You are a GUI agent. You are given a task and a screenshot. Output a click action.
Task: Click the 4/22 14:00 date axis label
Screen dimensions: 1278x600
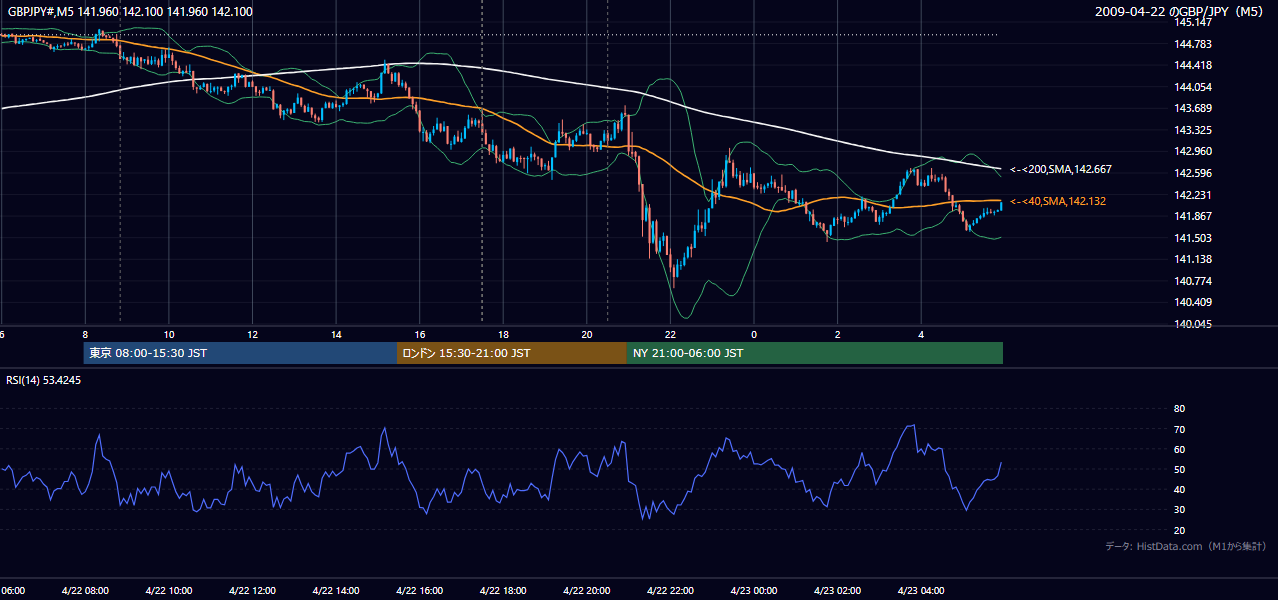(336, 590)
